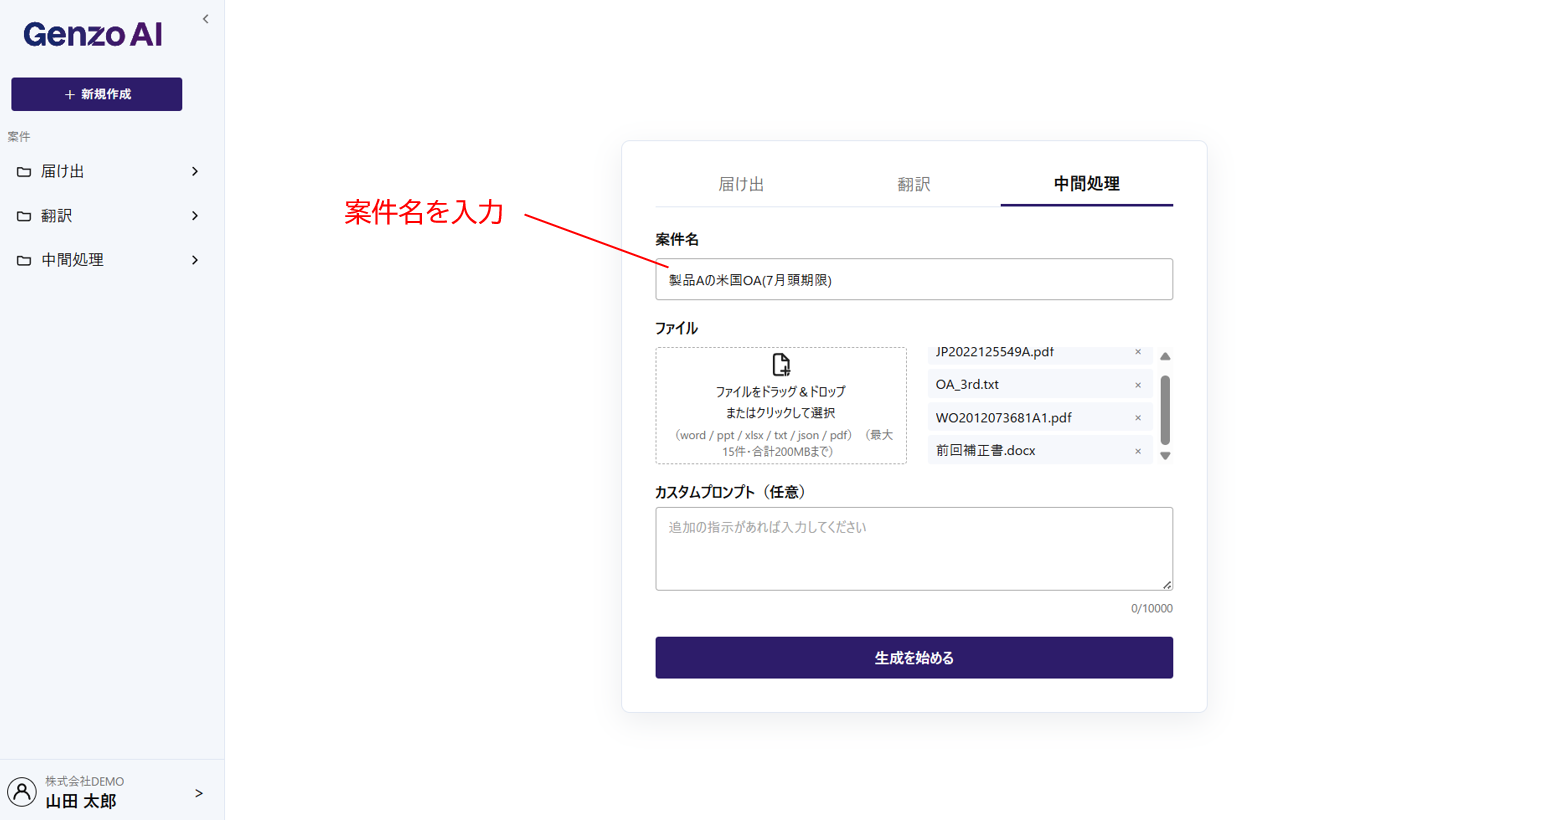Click the 株式会社DEMO company label
The width and height of the screenshot is (1547, 821).
[x=85, y=782]
